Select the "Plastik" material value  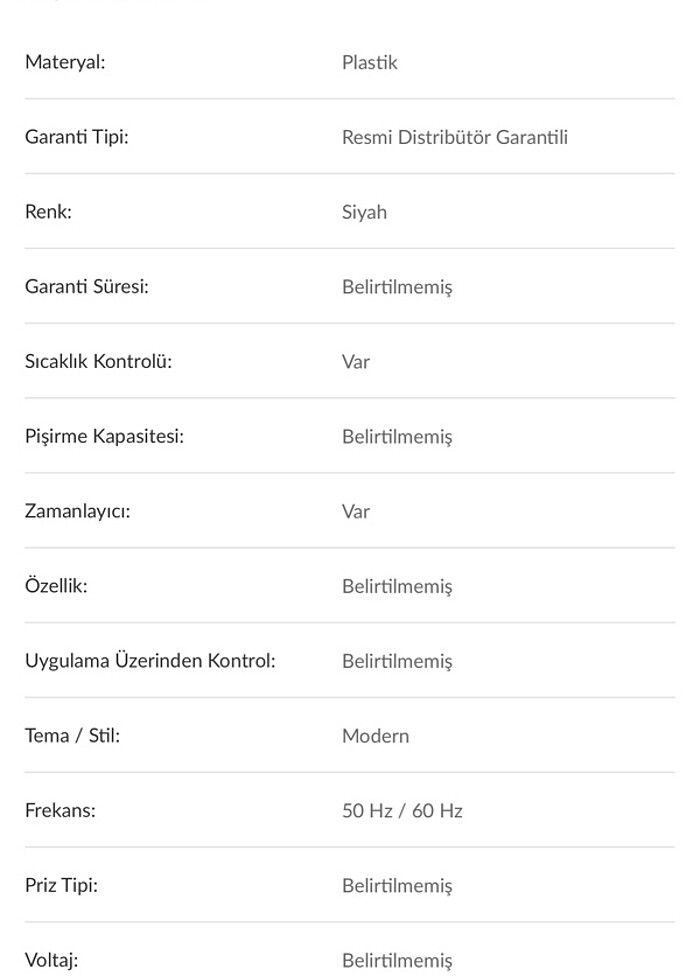coord(369,62)
